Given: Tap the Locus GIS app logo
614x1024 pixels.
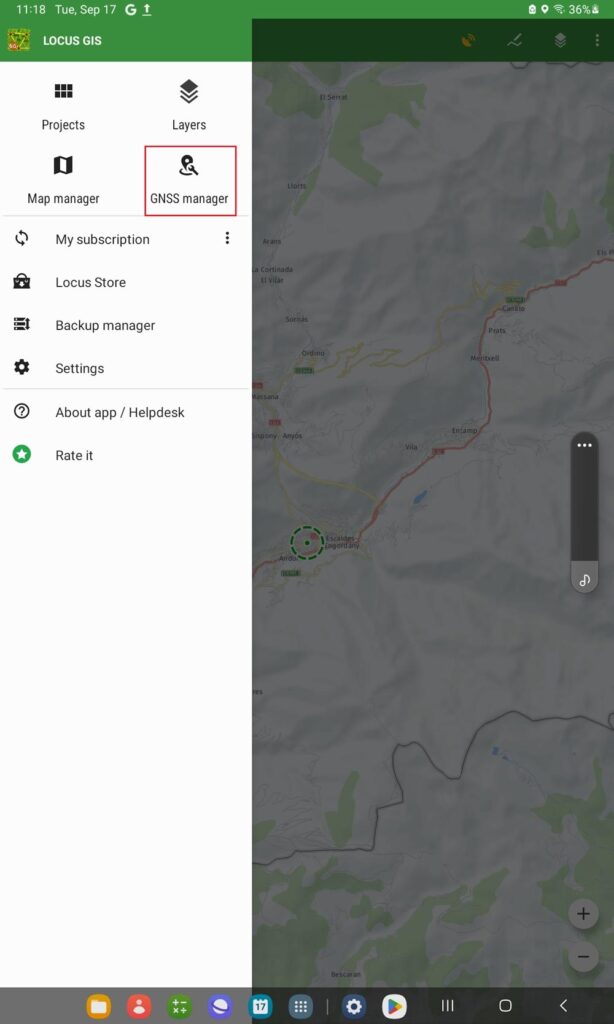Looking at the screenshot, I should [x=20, y=40].
